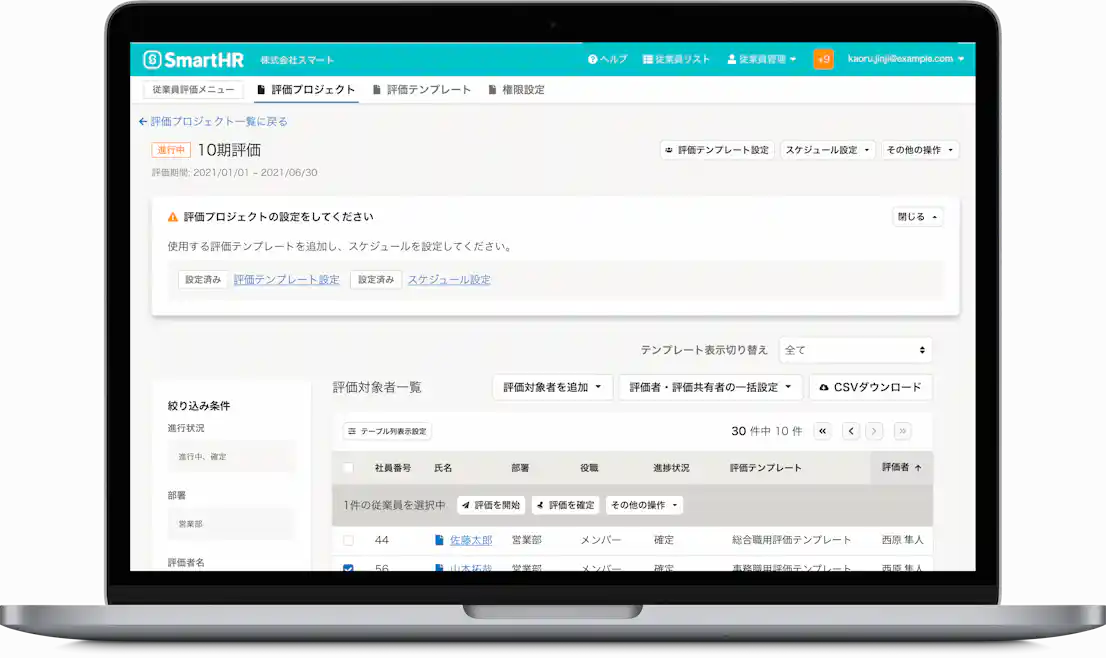Open the テンプレート表示切り替え combo box
The image size is (1106, 658).
[x=855, y=350]
